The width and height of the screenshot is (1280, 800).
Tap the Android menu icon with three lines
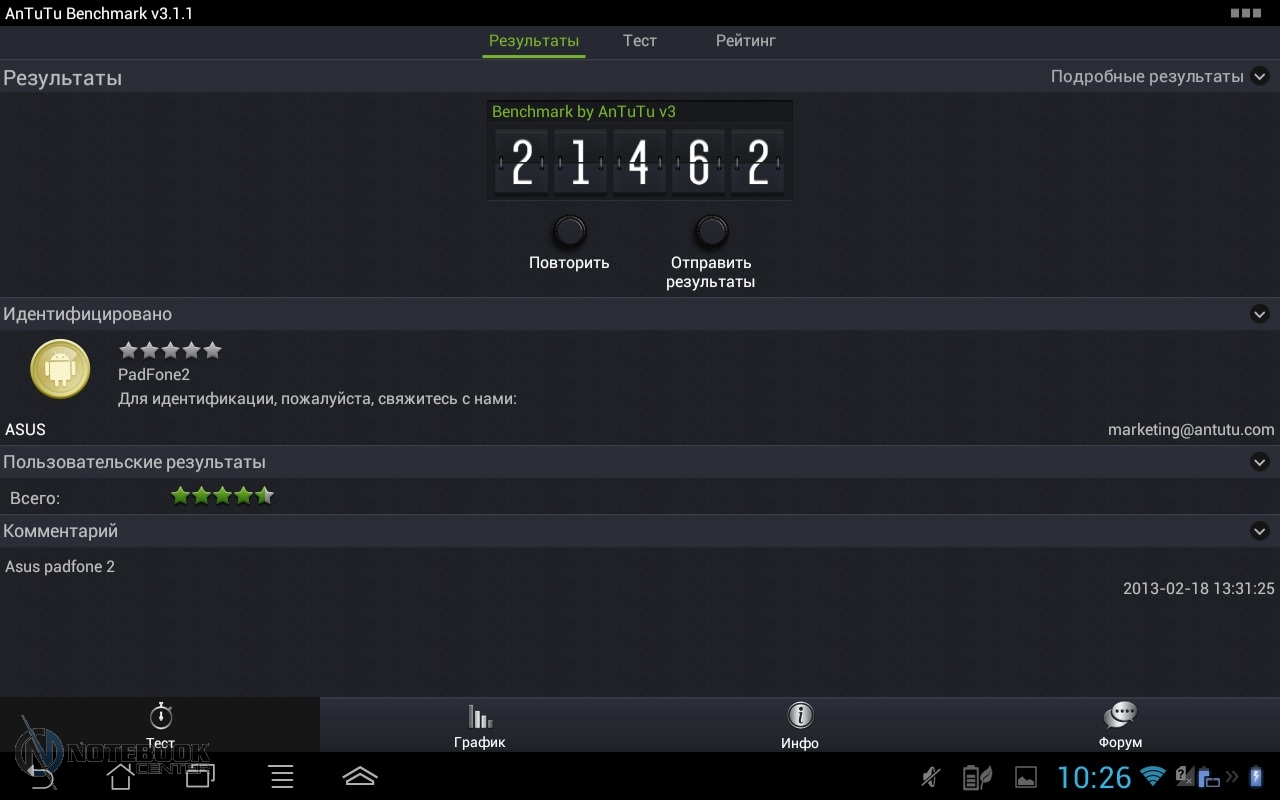pos(282,776)
